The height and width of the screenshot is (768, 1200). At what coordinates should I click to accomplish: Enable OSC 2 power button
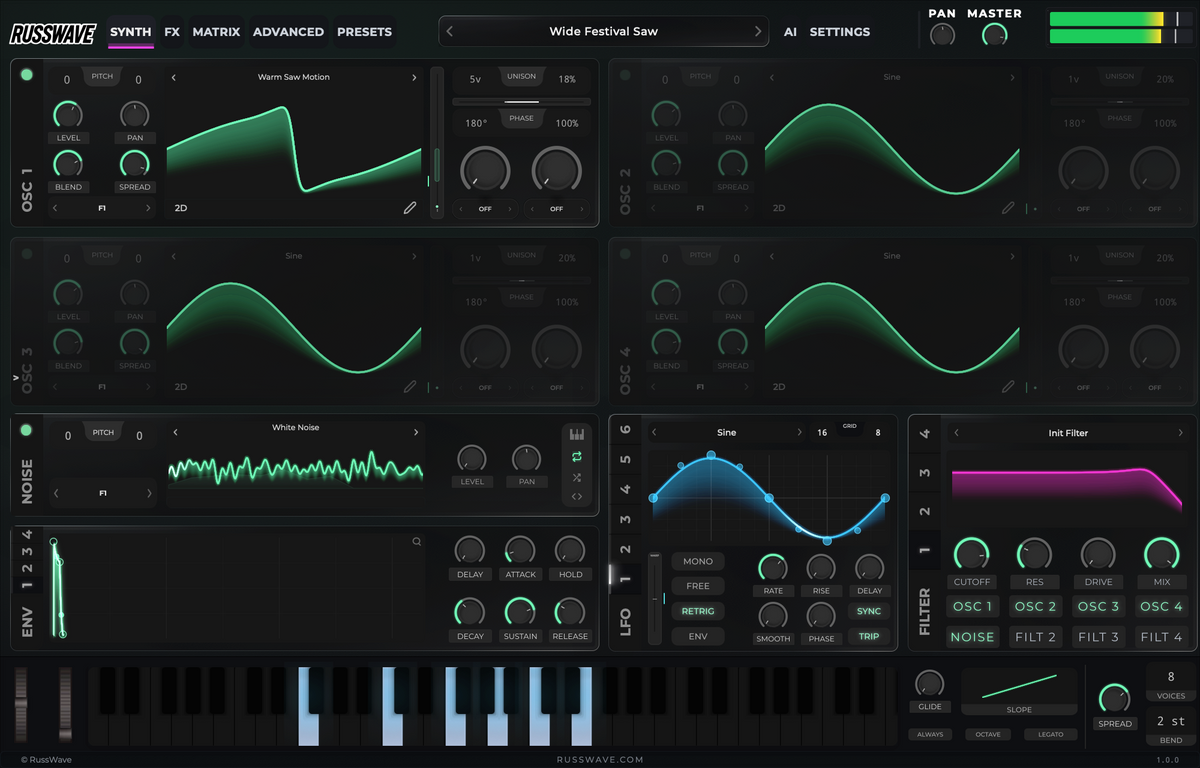tap(625, 75)
